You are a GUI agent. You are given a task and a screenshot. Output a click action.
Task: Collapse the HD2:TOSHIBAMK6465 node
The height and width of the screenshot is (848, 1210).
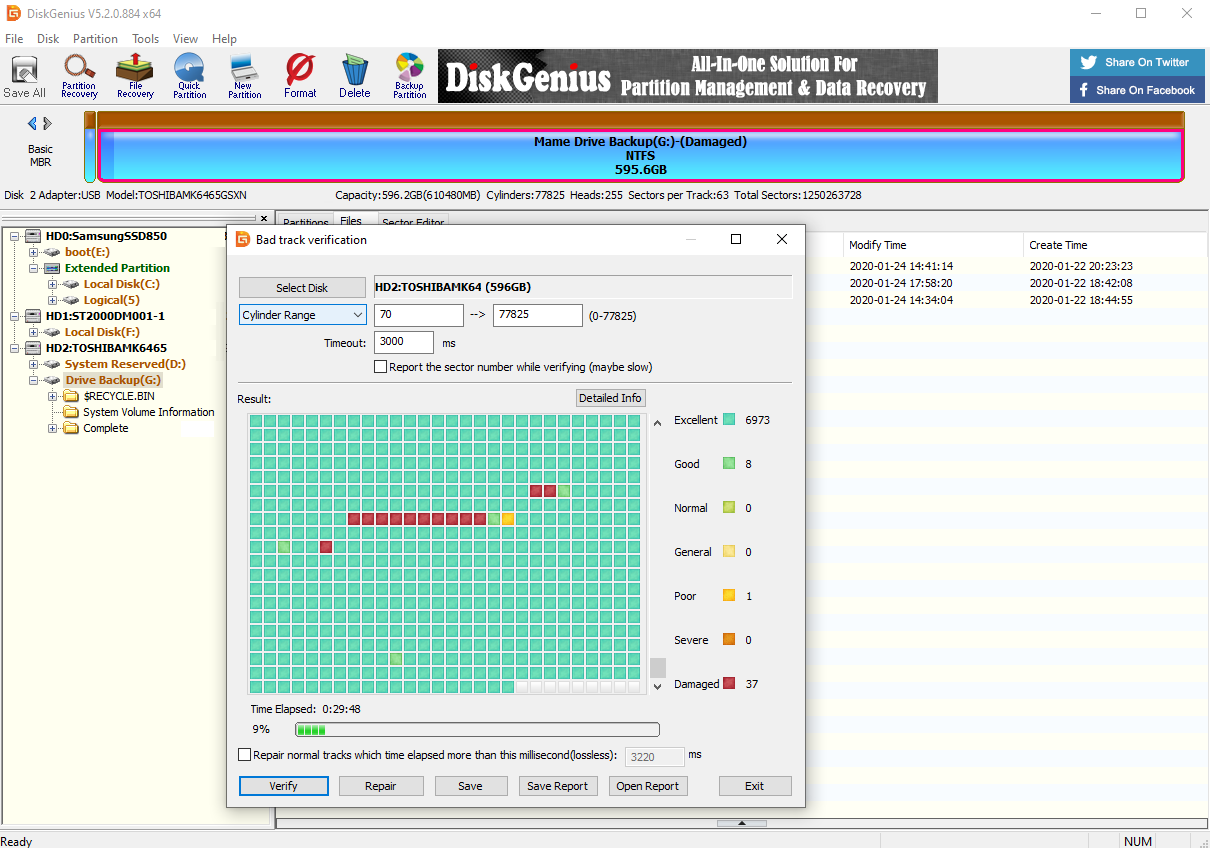[x=15, y=348]
